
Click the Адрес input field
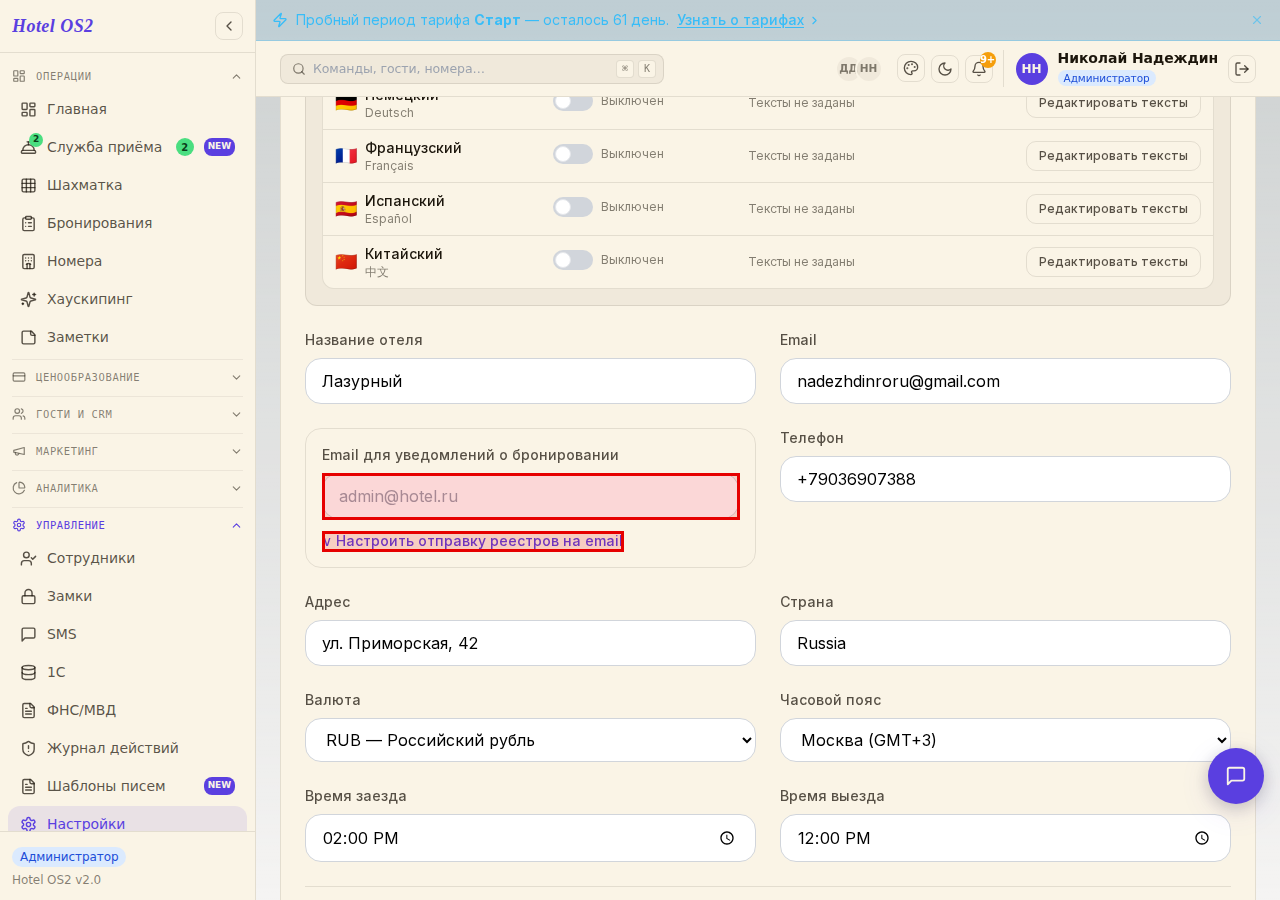coord(530,643)
